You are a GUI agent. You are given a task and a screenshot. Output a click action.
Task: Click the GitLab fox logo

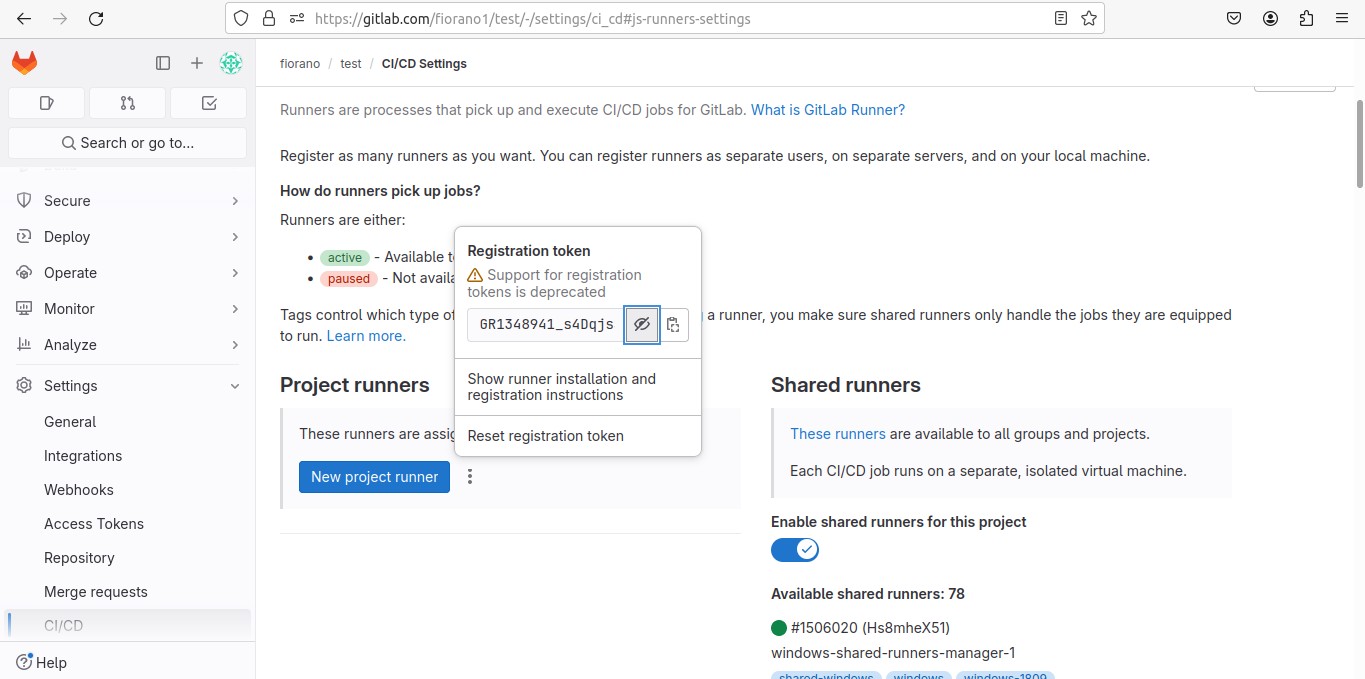coord(24,63)
